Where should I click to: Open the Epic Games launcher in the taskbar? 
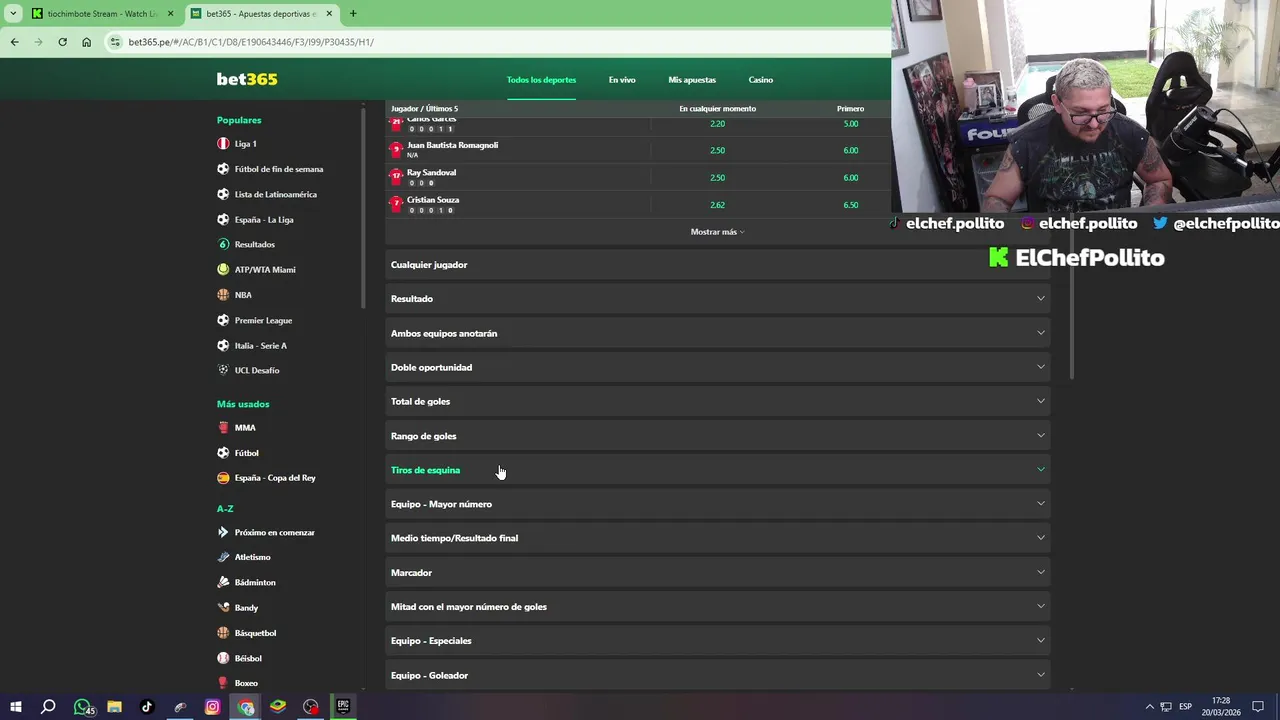click(x=343, y=707)
